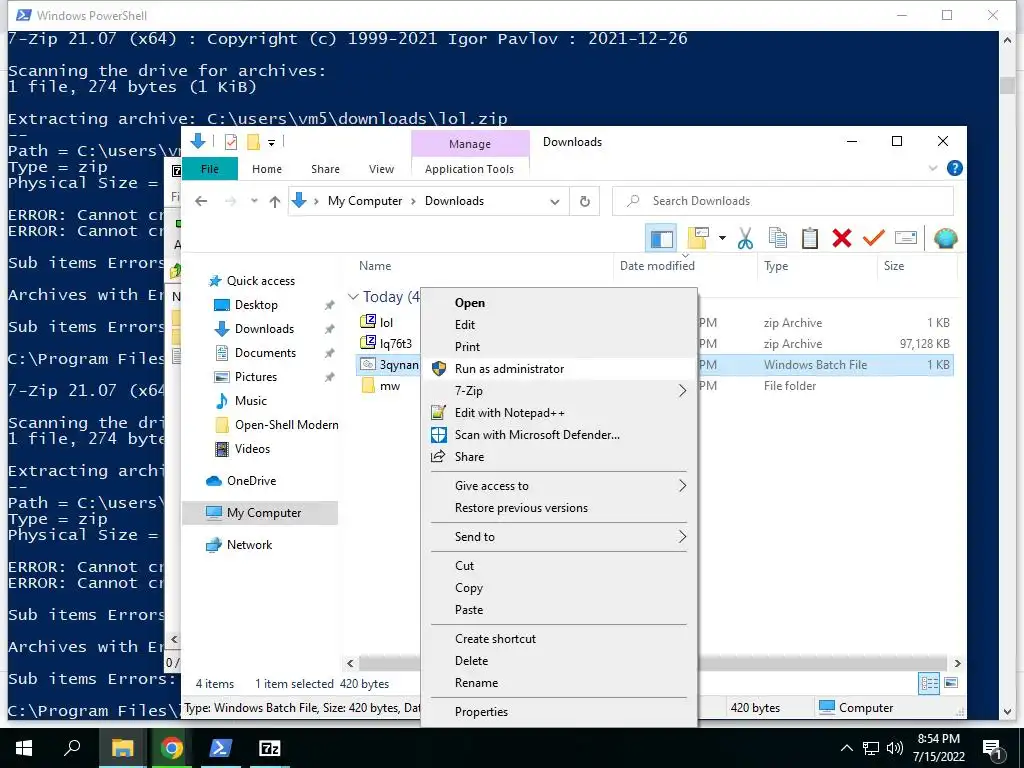Click the Refresh button in address bar
This screenshot has width=1024, height=768.
coord(585,201)
